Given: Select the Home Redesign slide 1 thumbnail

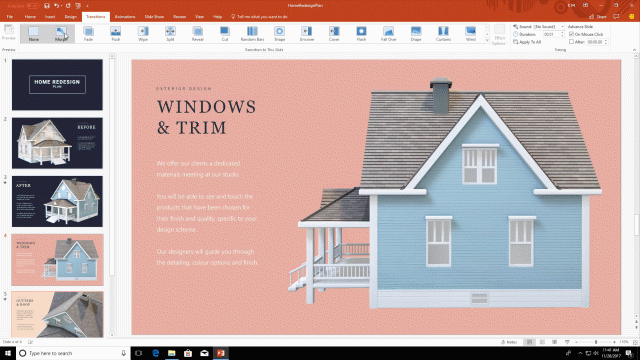Looking at the screenshot, I should (57, 84).
